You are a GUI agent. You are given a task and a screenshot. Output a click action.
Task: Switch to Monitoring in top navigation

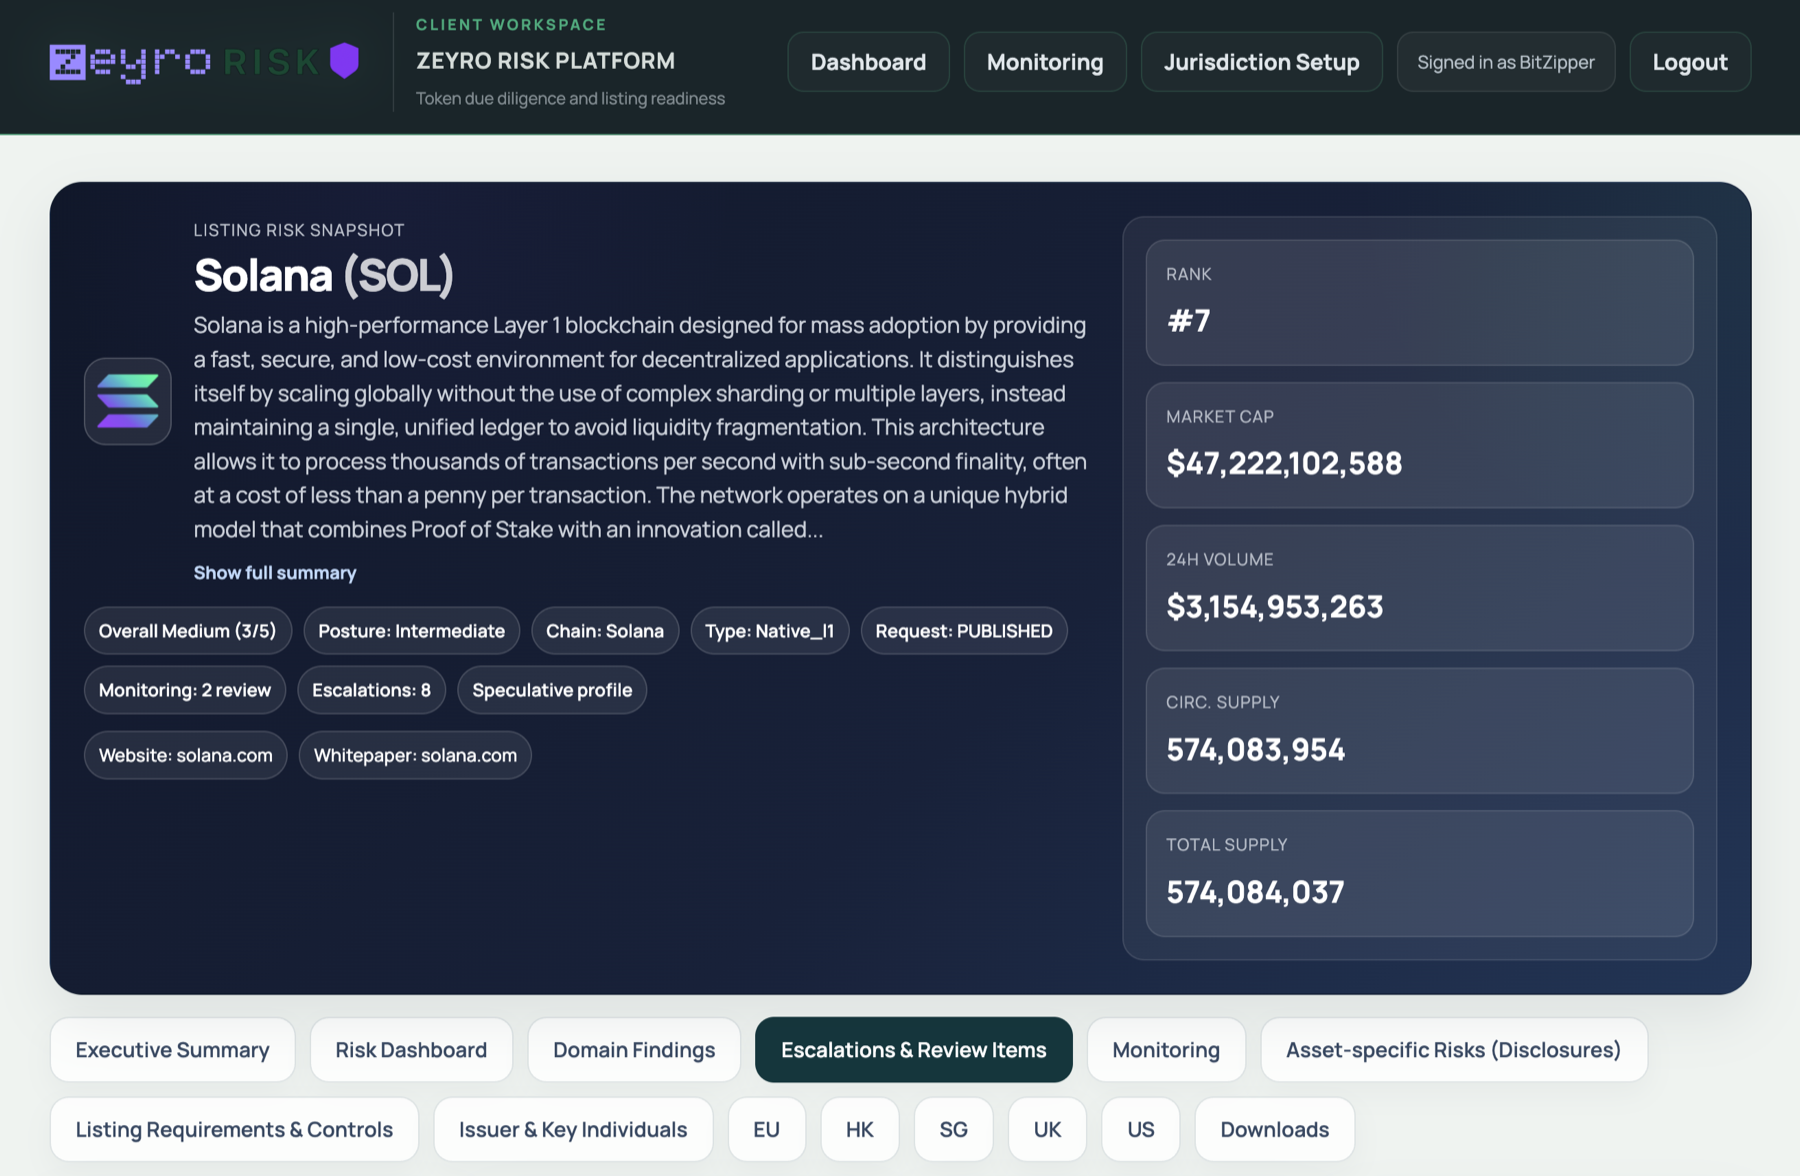1044,61
